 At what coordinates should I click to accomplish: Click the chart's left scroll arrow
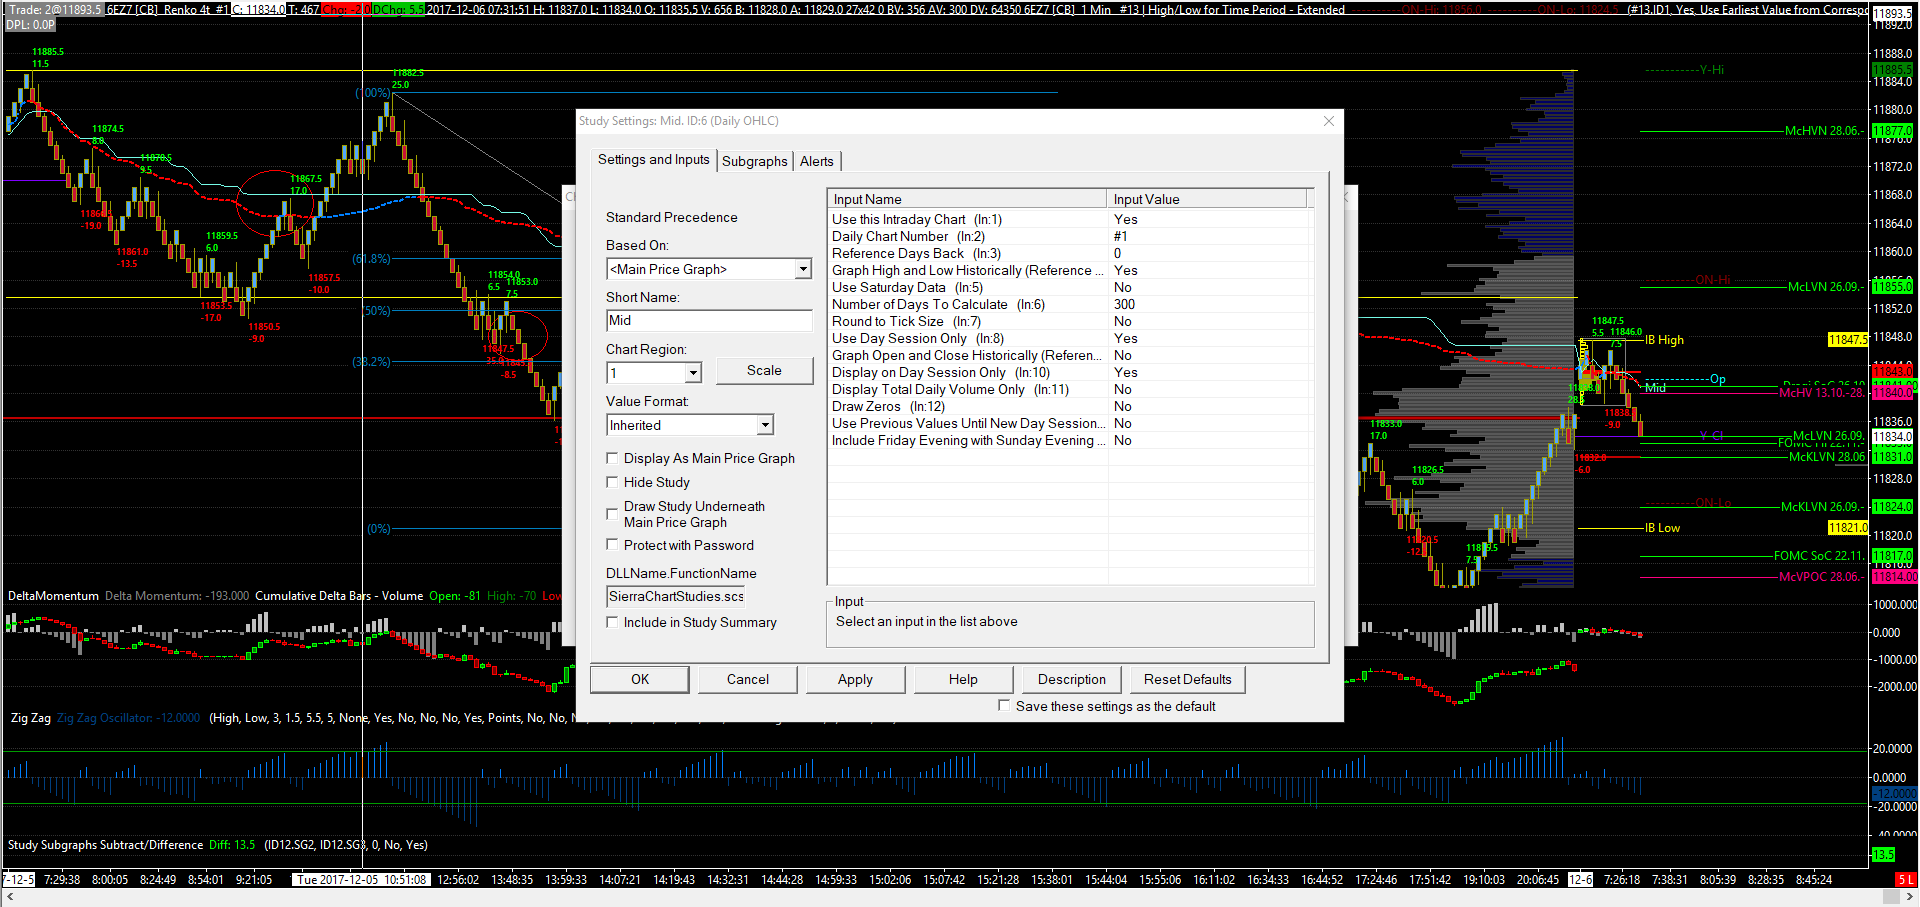(x=9, y=897)
